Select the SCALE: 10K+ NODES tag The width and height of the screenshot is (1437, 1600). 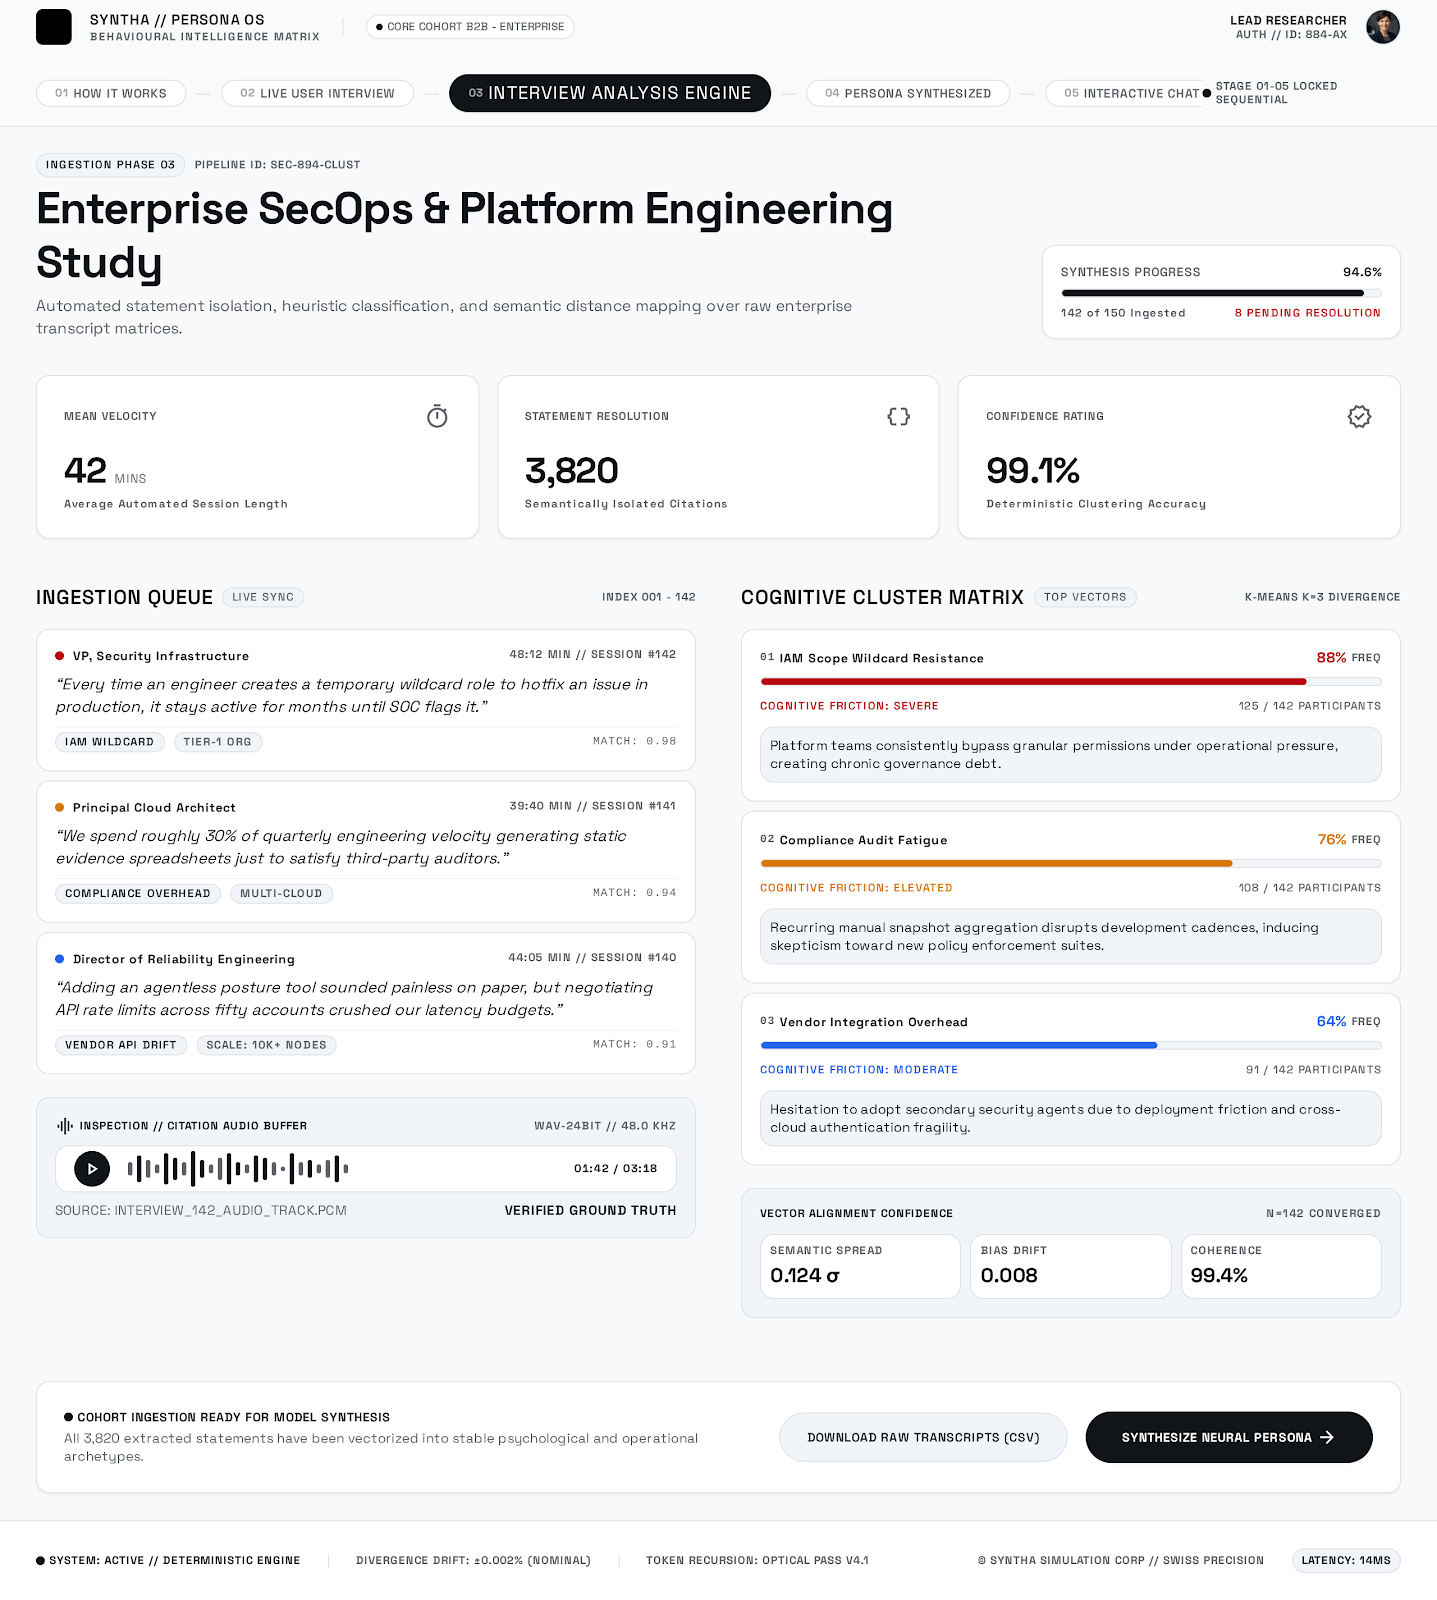[x=267, y=1045]
